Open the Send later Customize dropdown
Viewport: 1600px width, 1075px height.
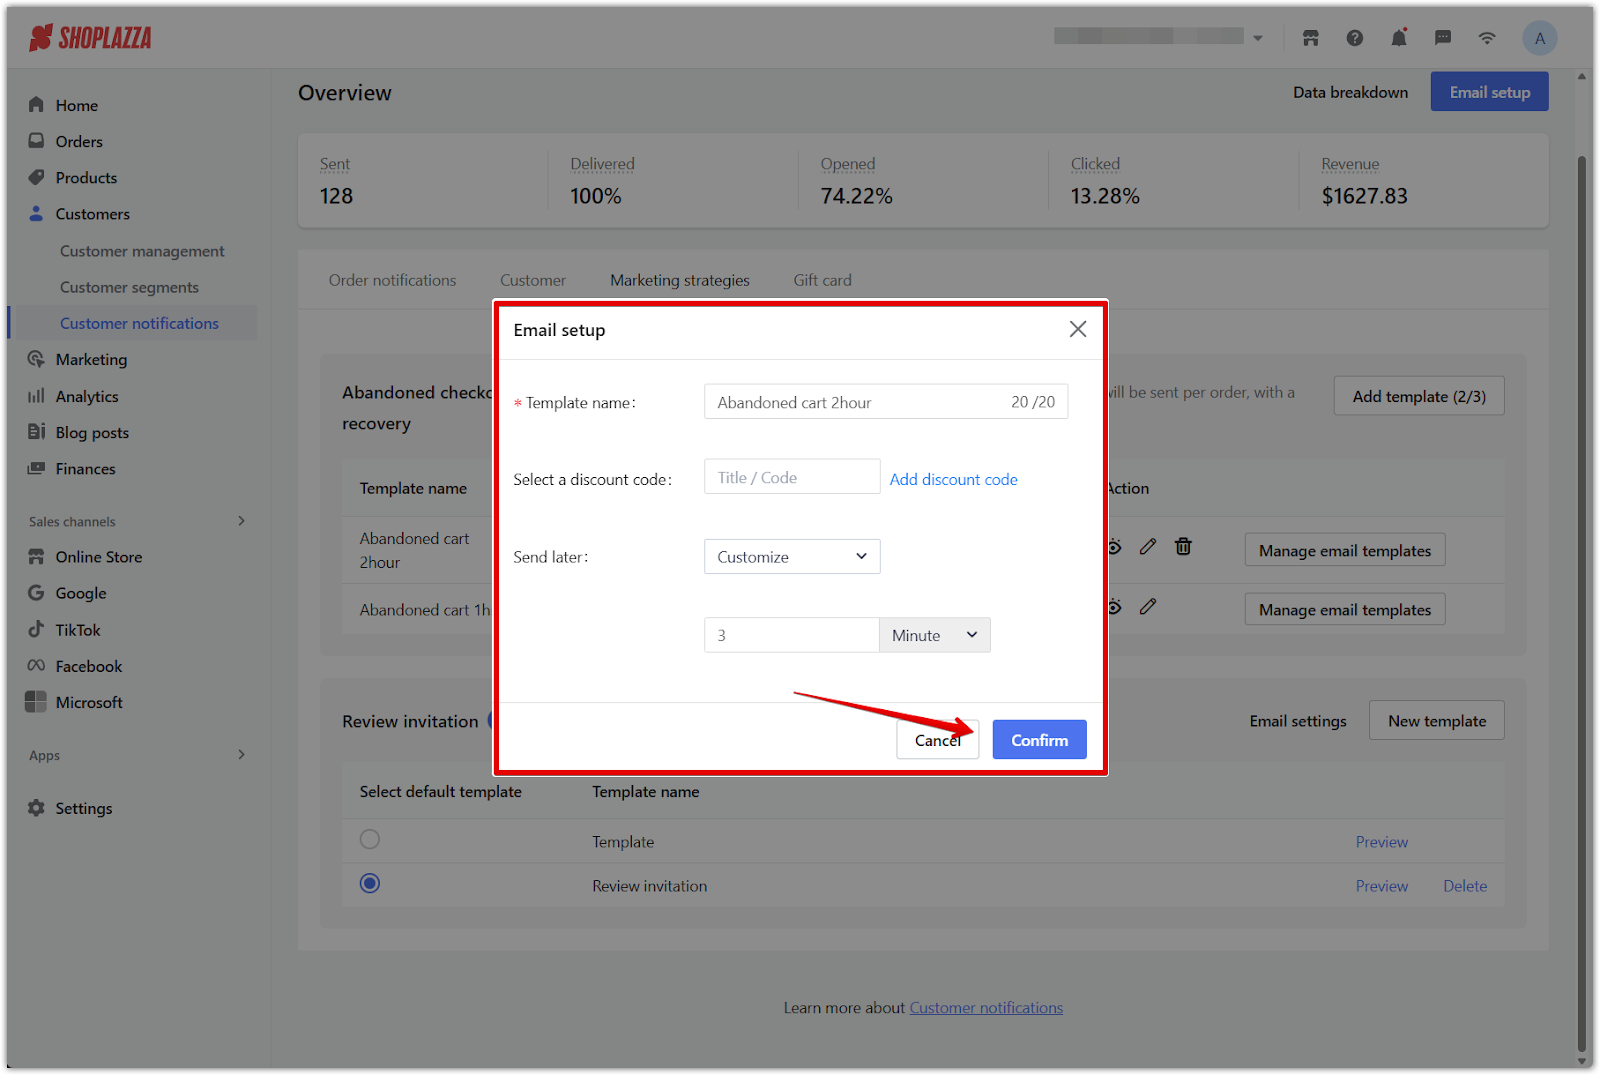pos(792,556)
